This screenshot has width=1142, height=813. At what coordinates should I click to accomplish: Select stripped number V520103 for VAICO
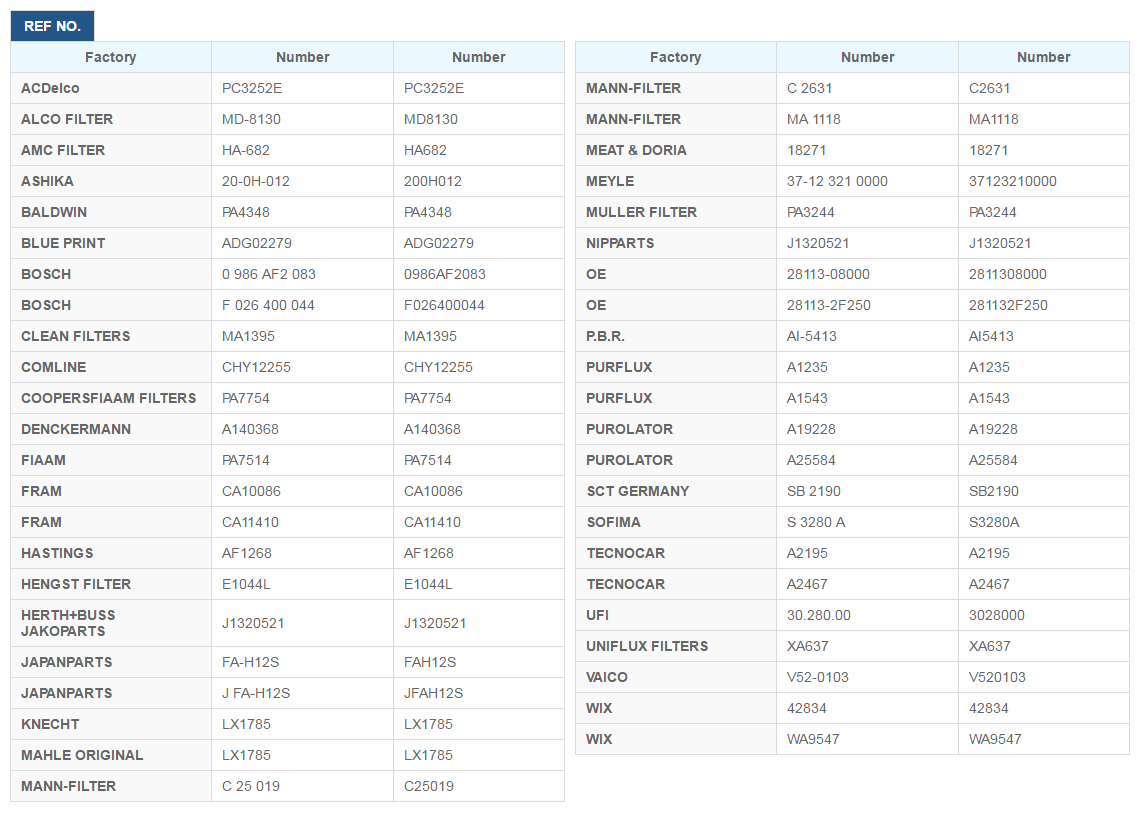[997, 678]
